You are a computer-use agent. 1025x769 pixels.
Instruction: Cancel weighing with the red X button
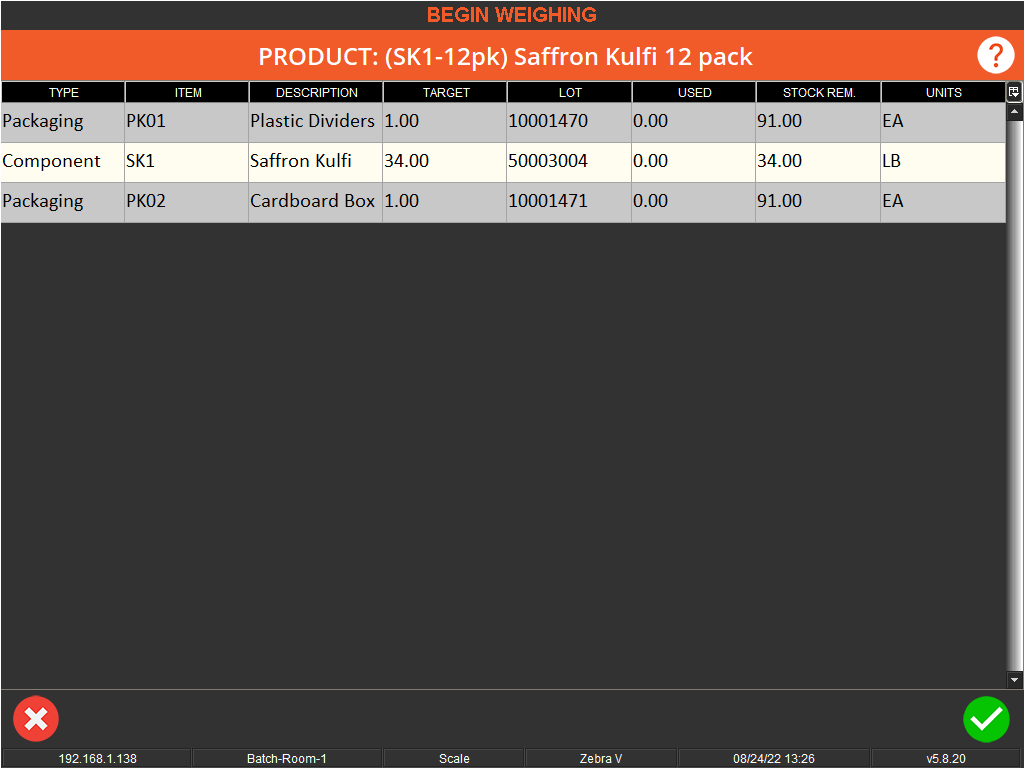(36, 719)
